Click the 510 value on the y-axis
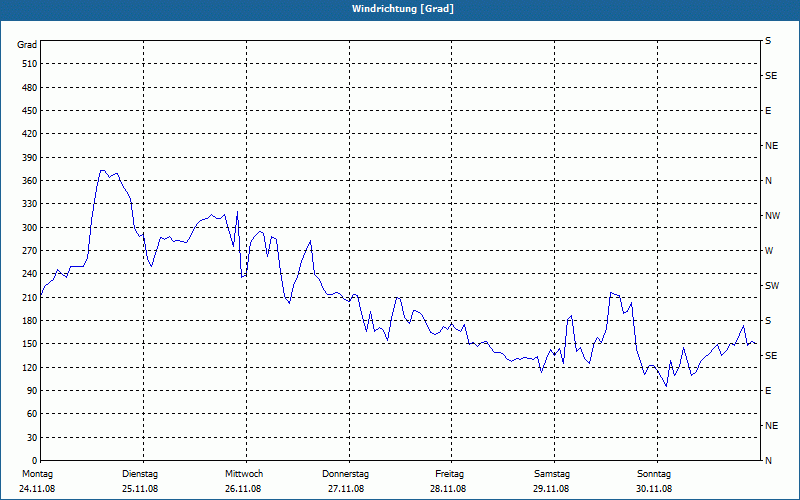Screen dimensions: 800x500 coord(30,64)
